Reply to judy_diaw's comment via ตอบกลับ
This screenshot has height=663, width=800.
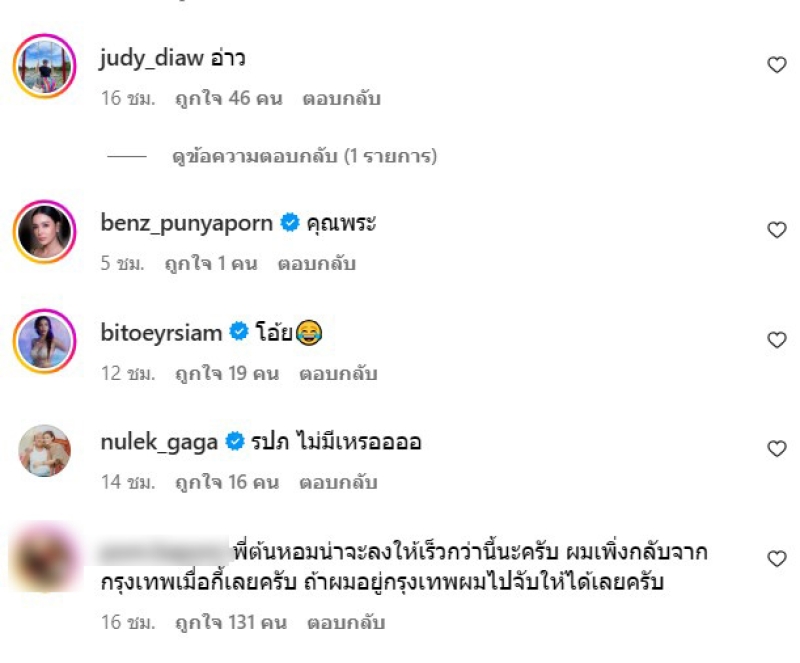pos(341,98)
